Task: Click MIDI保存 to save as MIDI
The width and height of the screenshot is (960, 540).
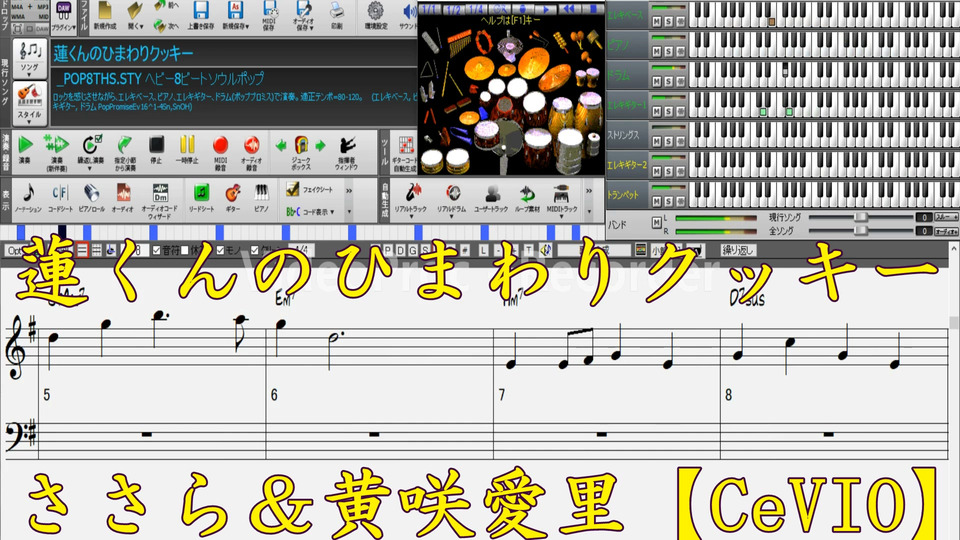Action: tap(269, 16)
